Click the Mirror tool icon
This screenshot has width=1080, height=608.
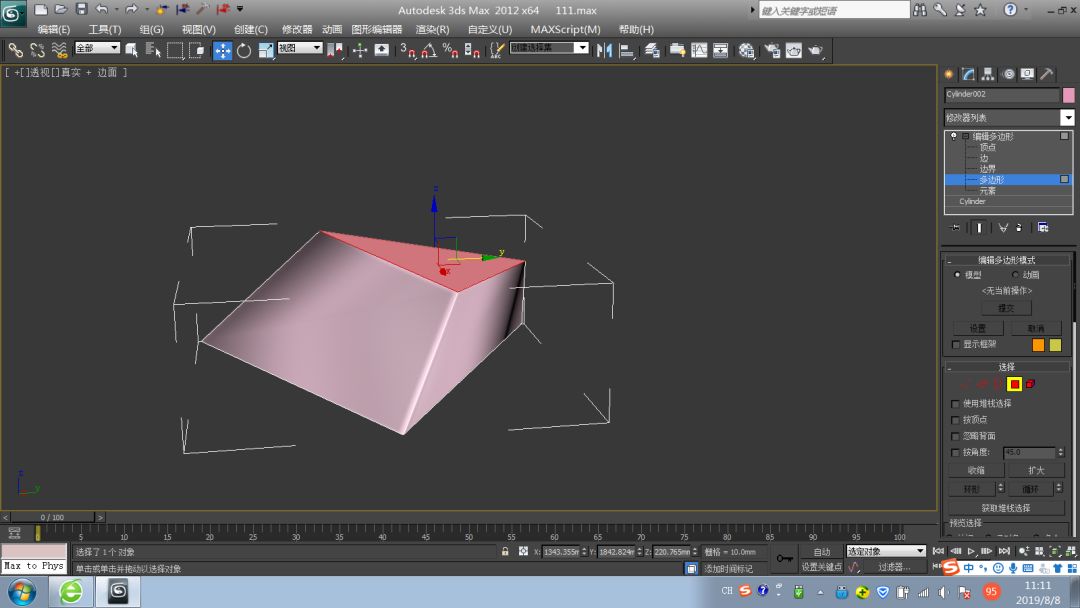[604, 50]
